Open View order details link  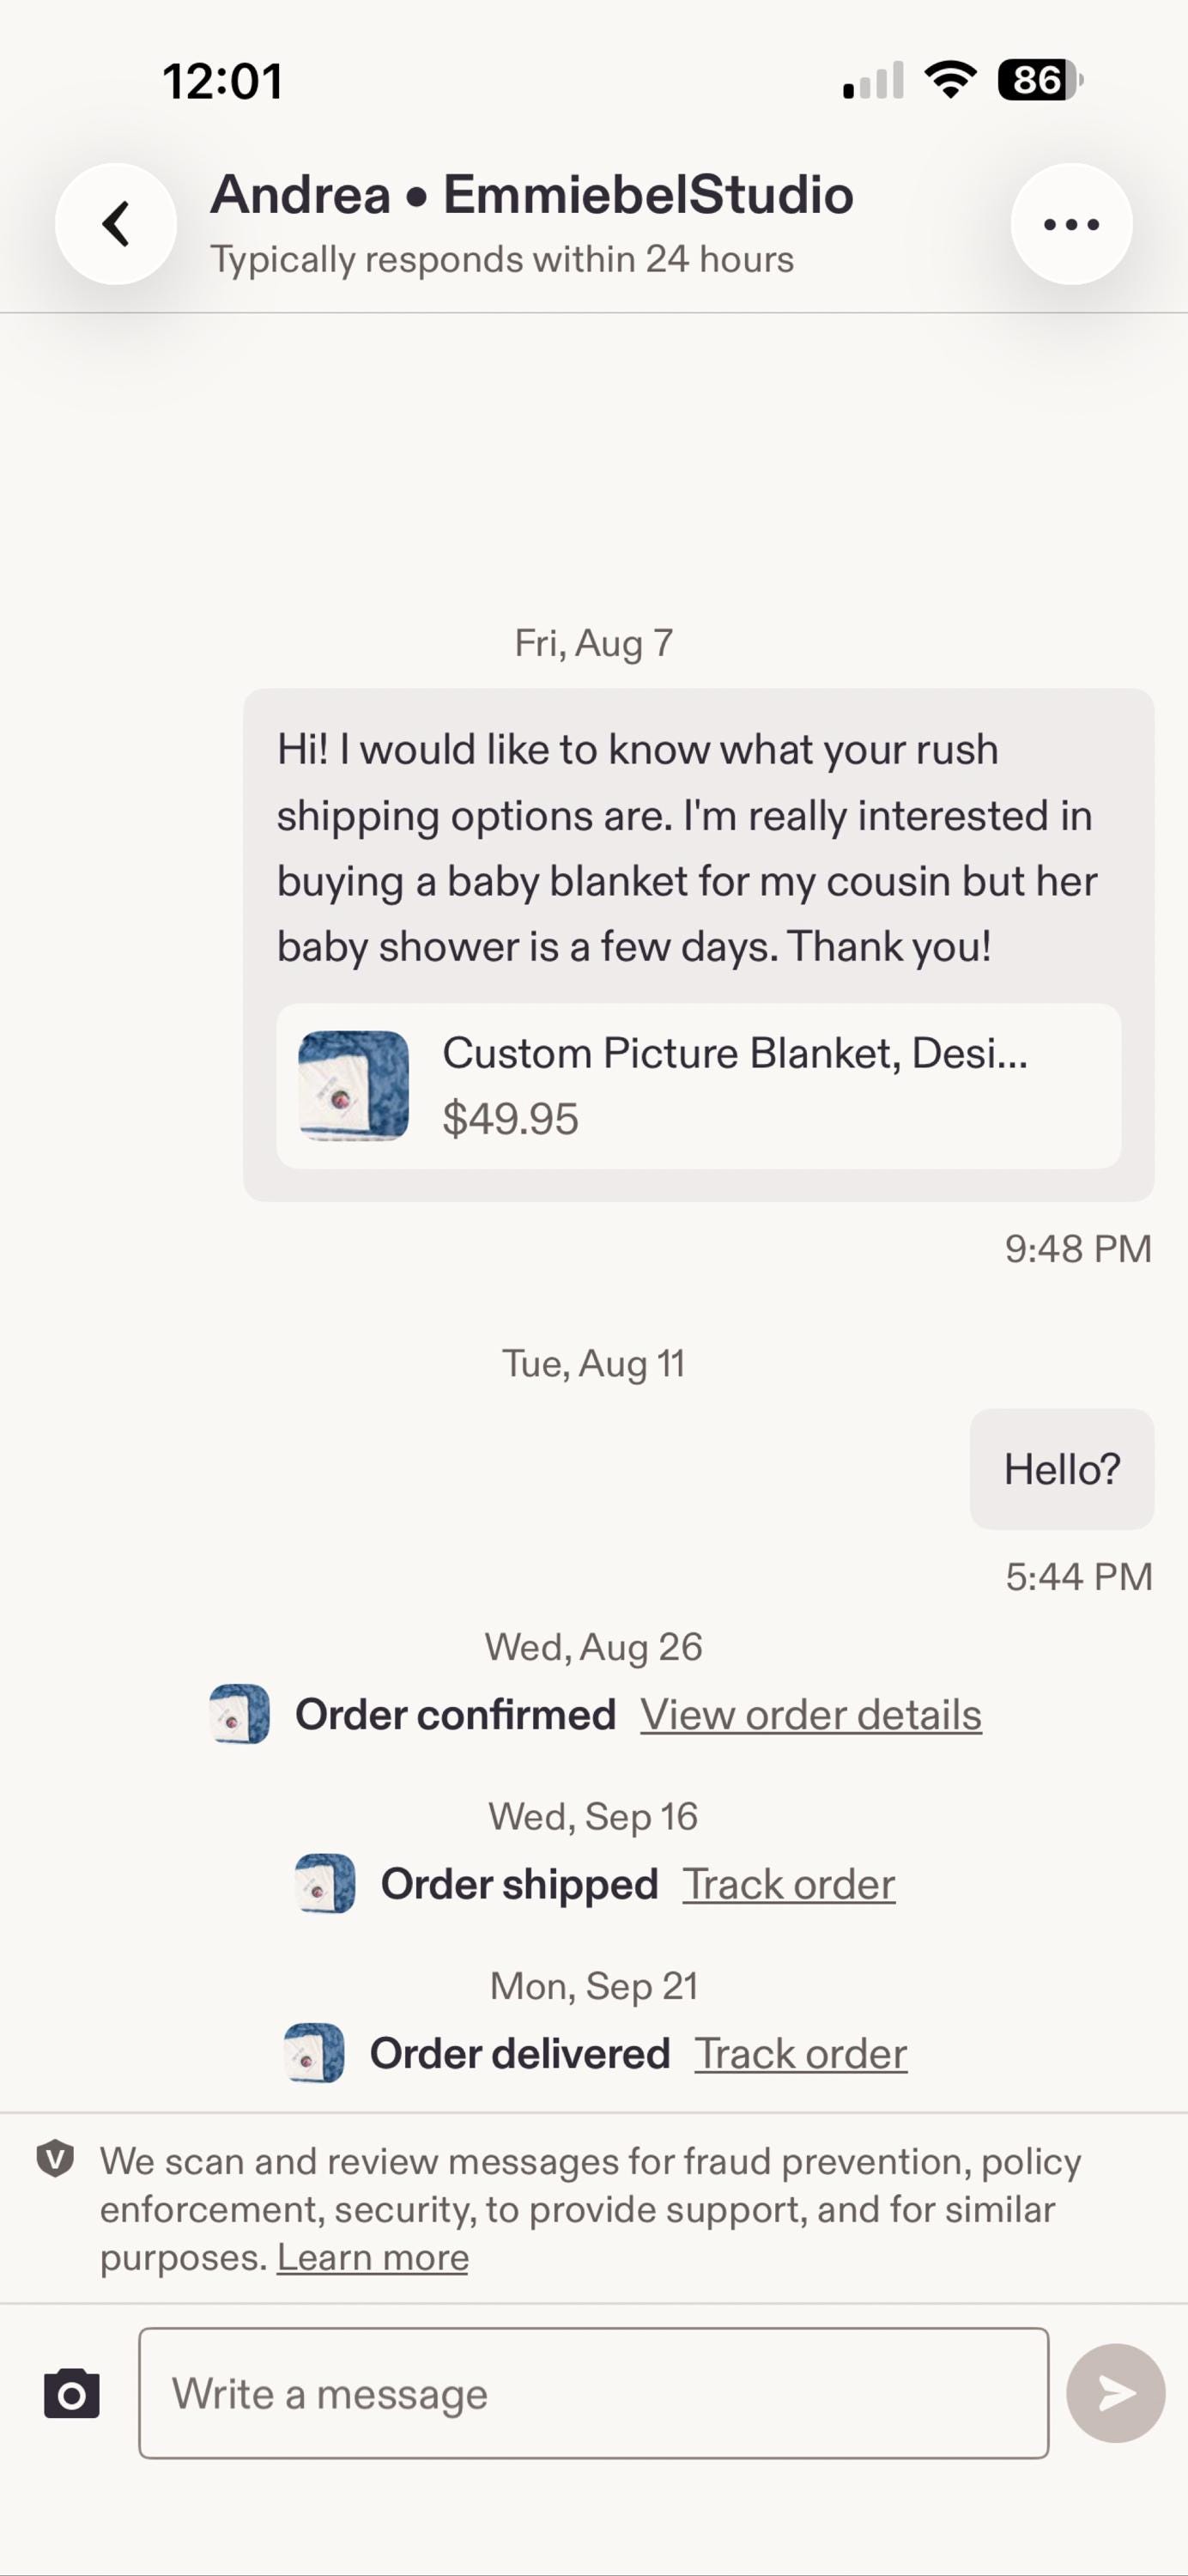coord(811,1715)
